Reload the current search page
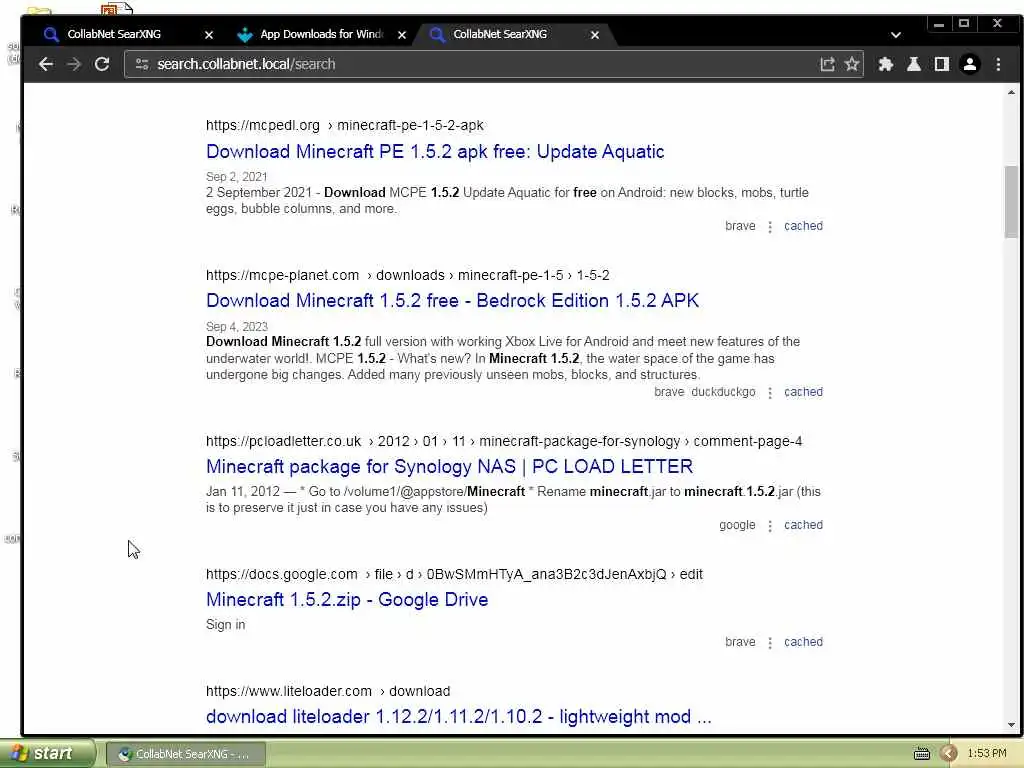This screenshot has width=1024, height=768. (x=102, y=64)
